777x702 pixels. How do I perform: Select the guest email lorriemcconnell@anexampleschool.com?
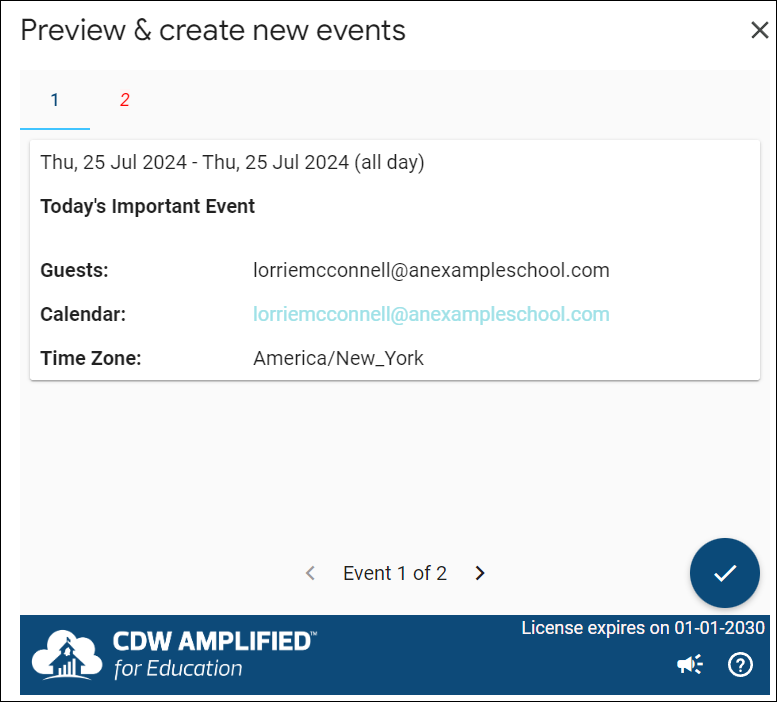pos(431,270)
